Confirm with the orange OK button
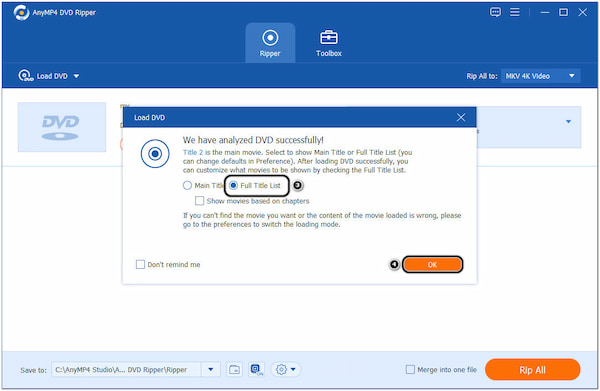 point(432,264)
